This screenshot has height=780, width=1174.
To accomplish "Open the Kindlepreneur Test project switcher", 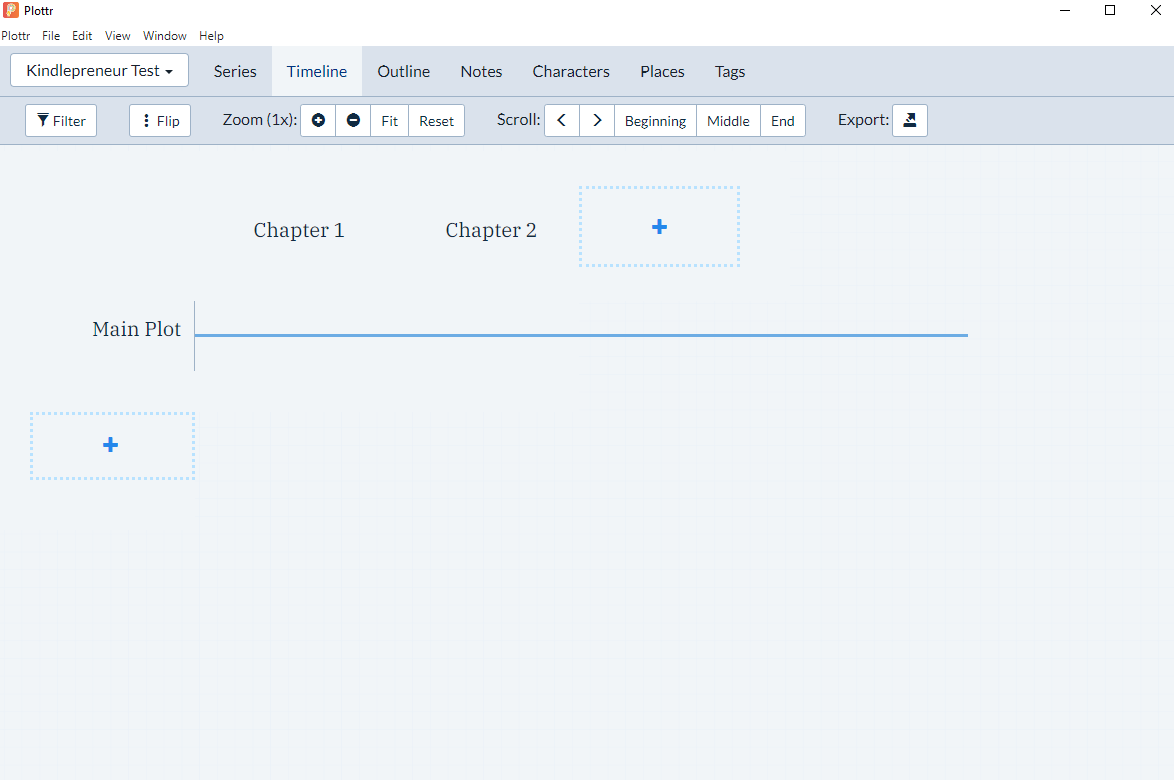I will coord(99,70).
